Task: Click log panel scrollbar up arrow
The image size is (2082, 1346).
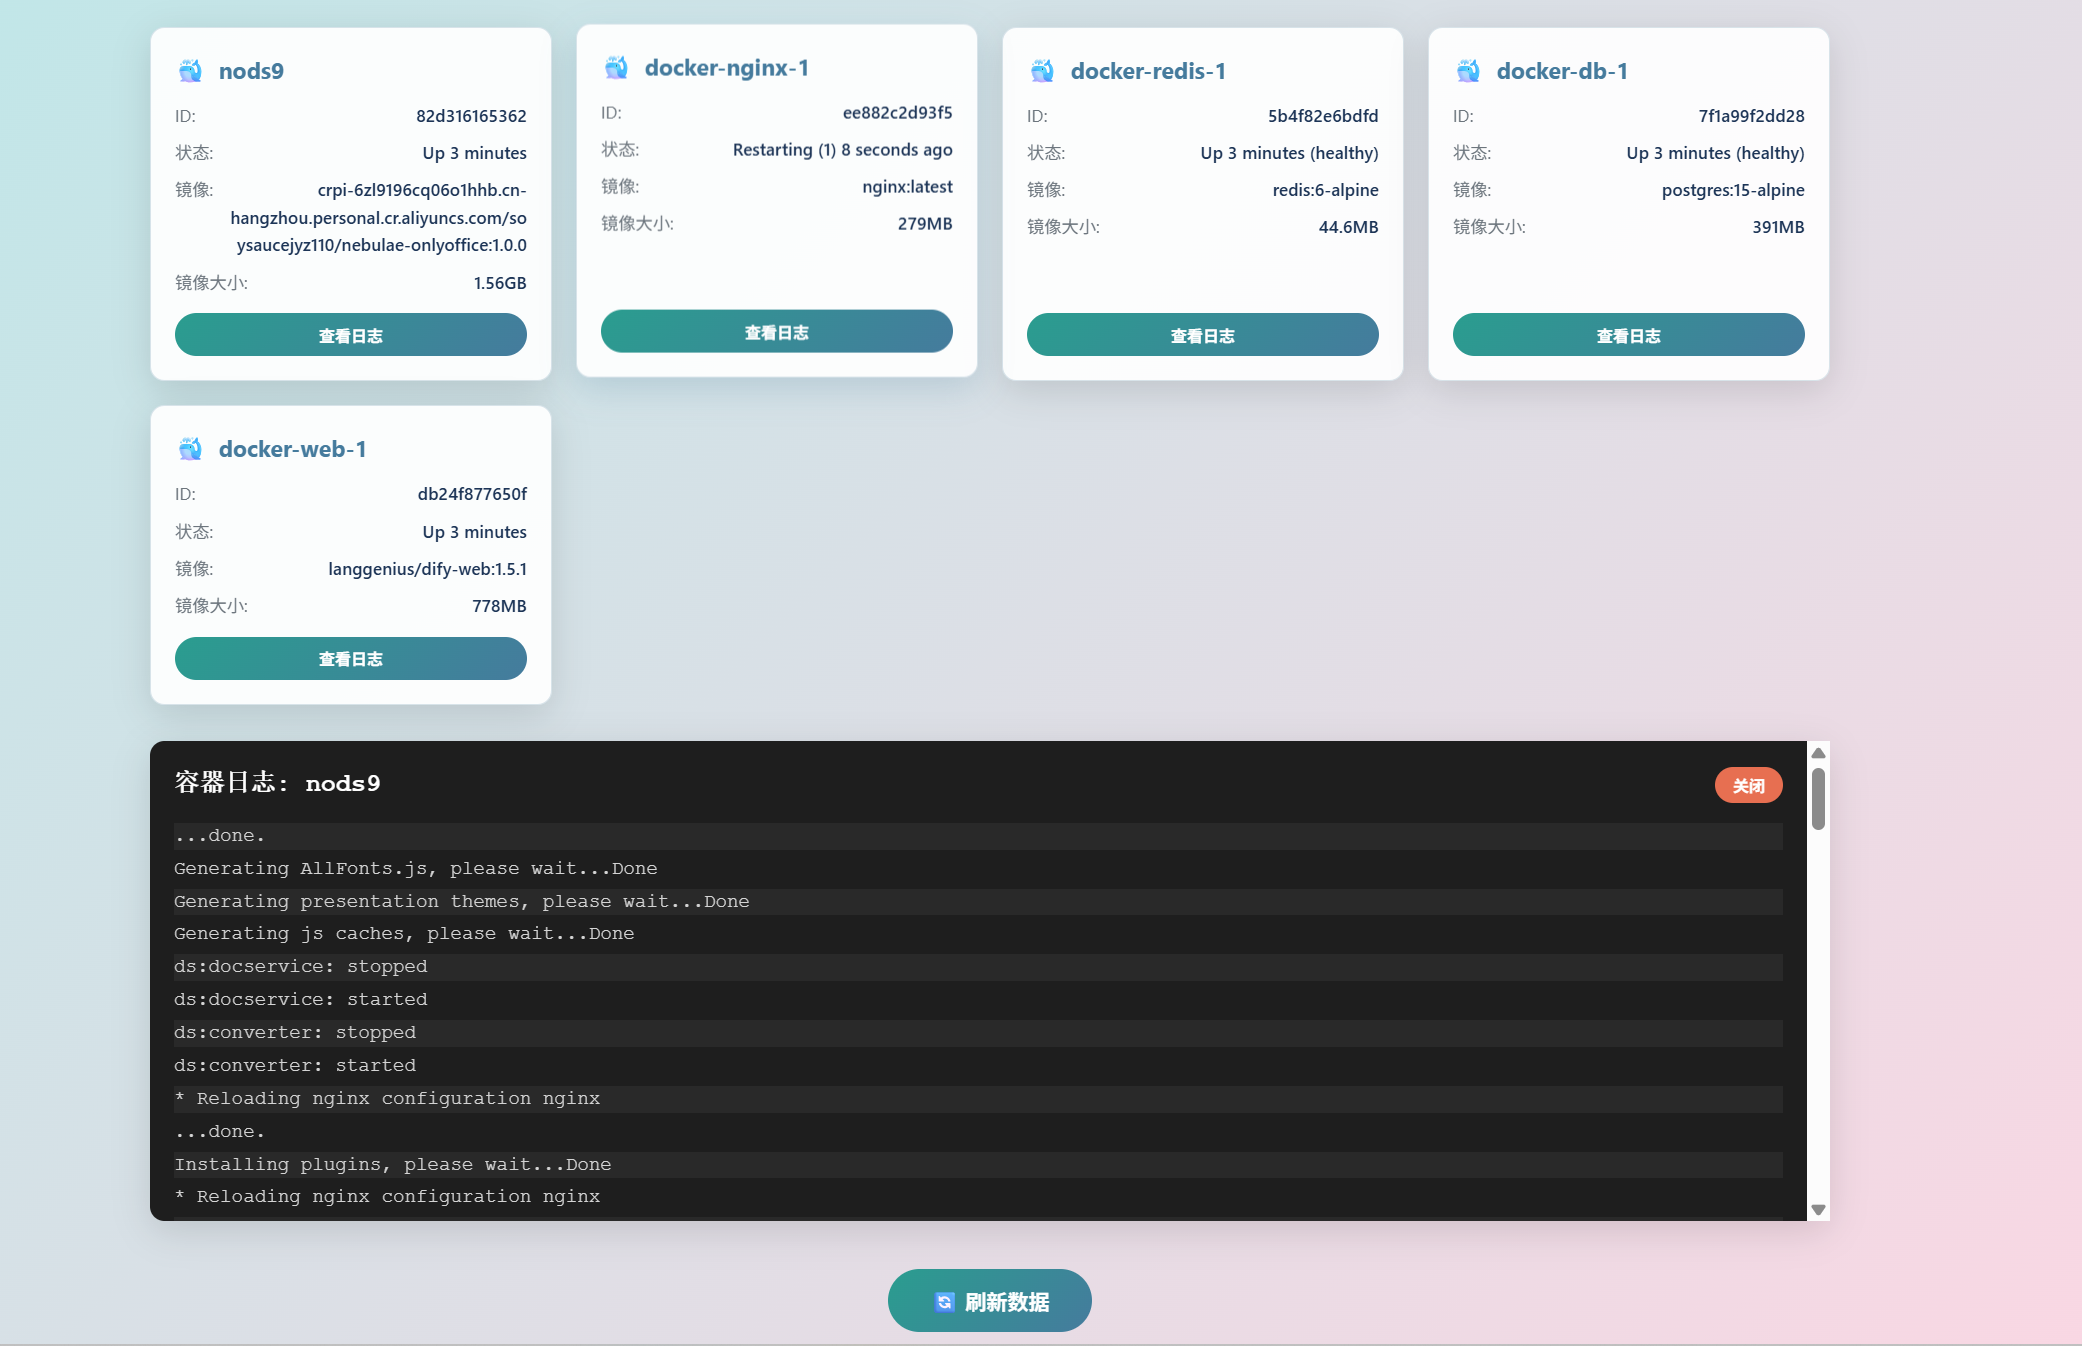Action: [1818, 753]
